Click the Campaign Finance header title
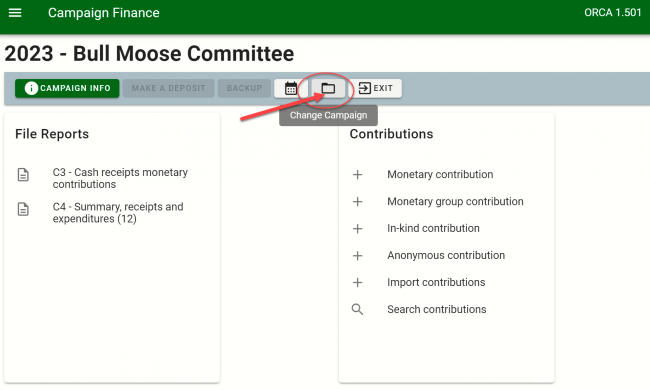650x390 pixels. 104,13
